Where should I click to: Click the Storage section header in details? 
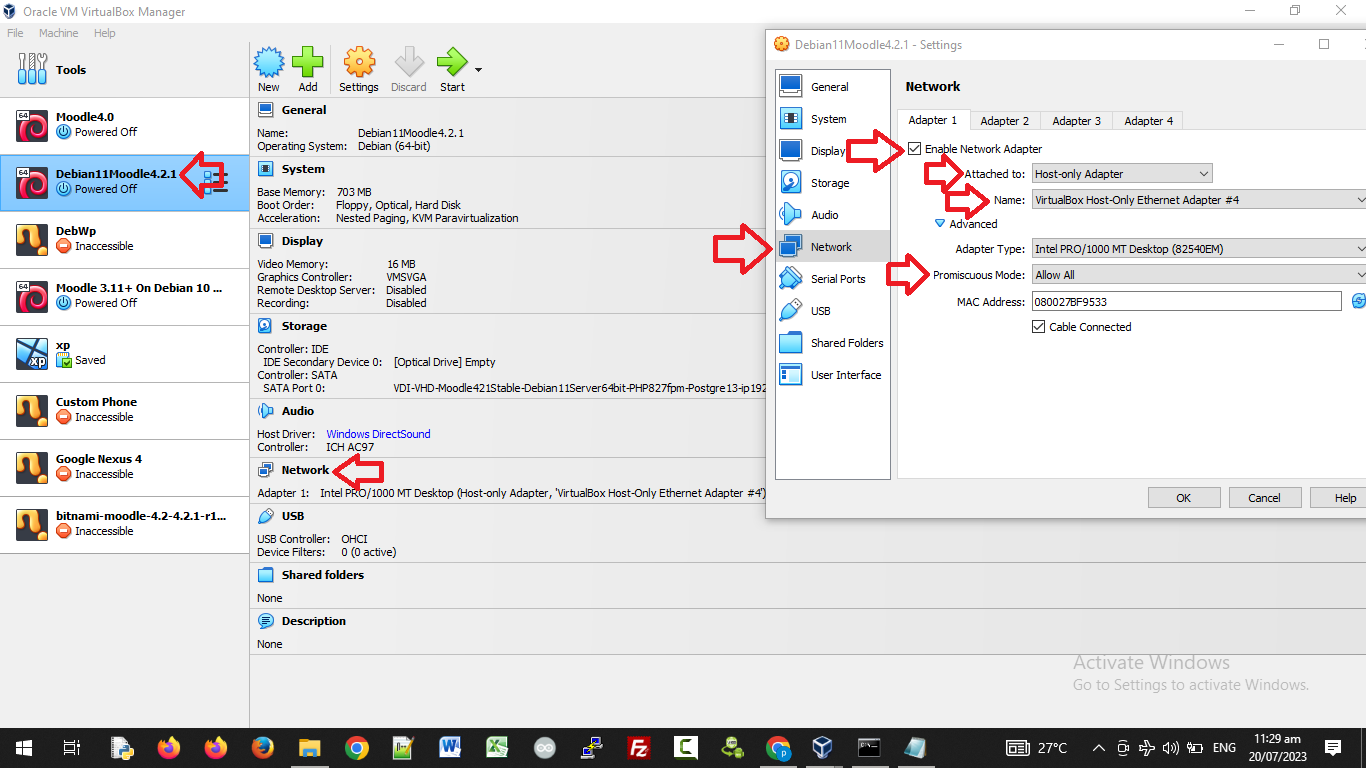(x=304, y=326)
